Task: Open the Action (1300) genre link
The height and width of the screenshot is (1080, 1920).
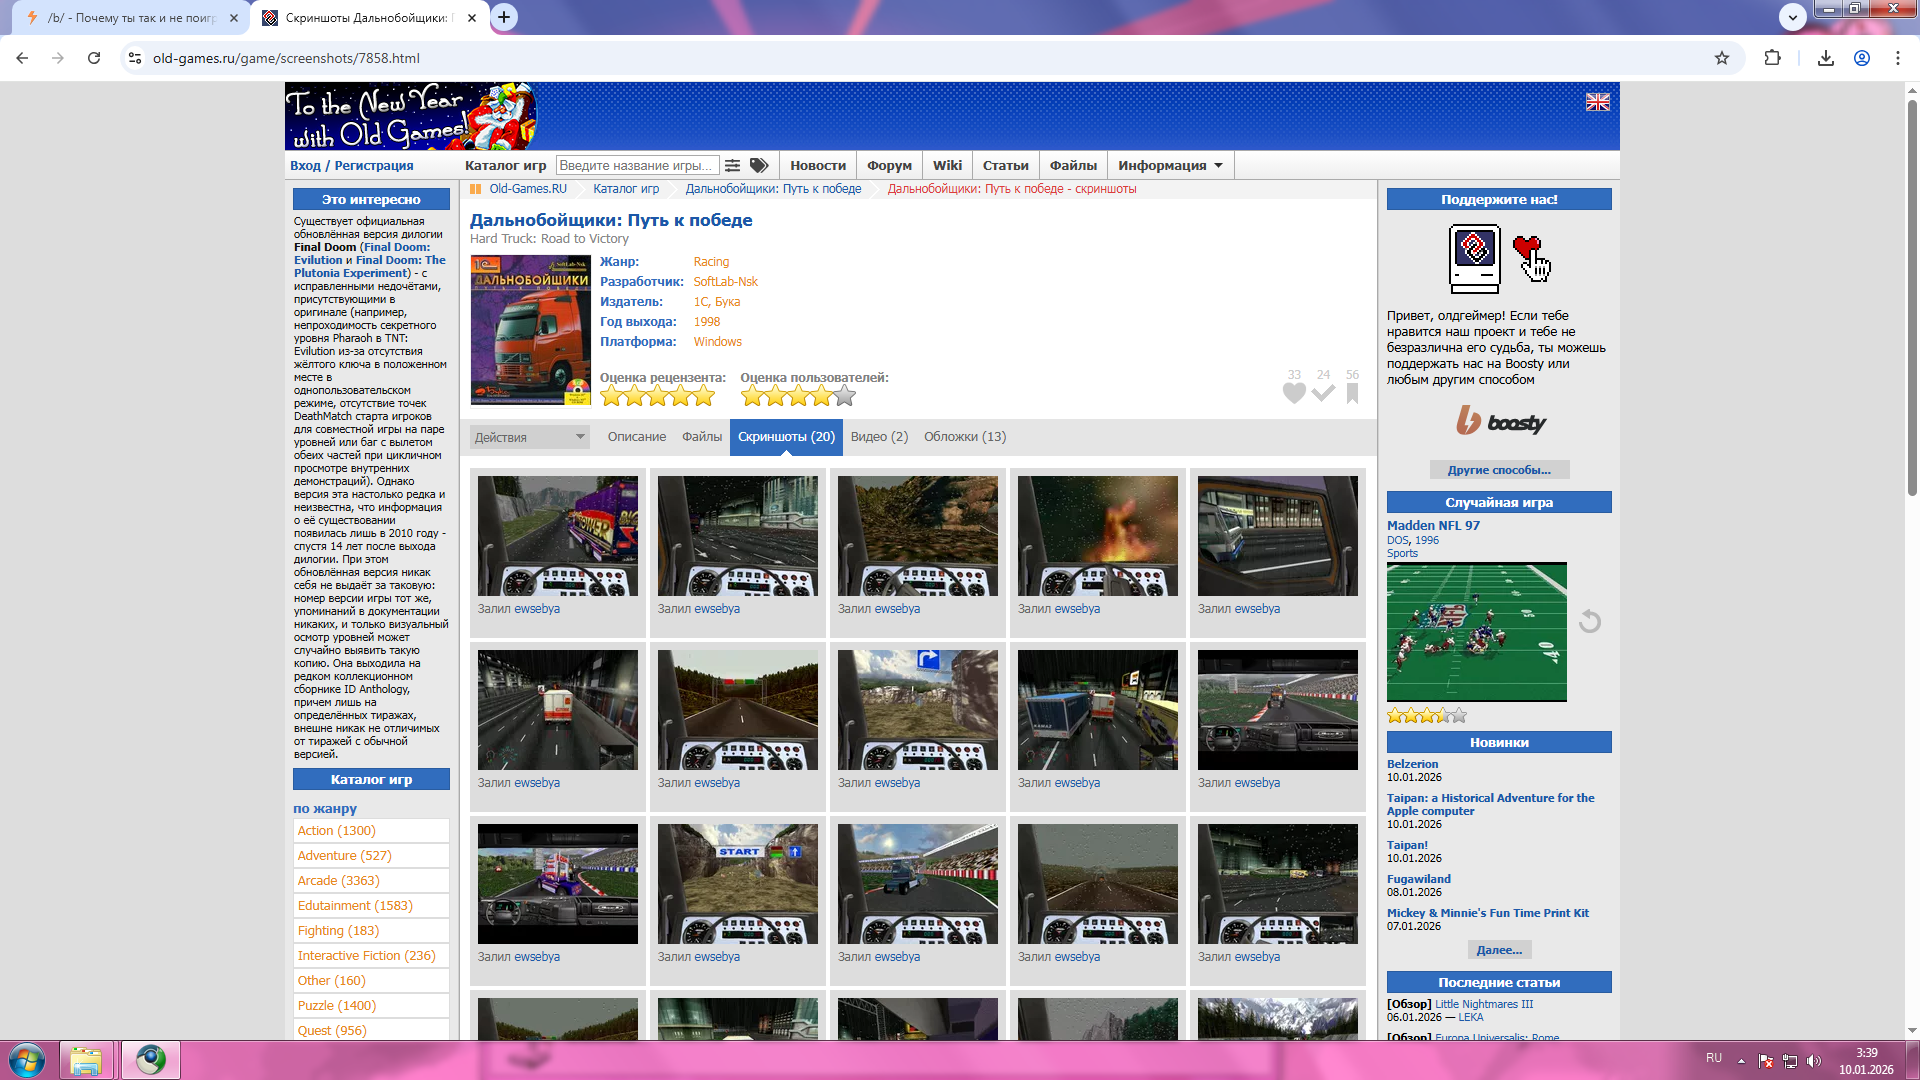Action: tap(336, 831)
